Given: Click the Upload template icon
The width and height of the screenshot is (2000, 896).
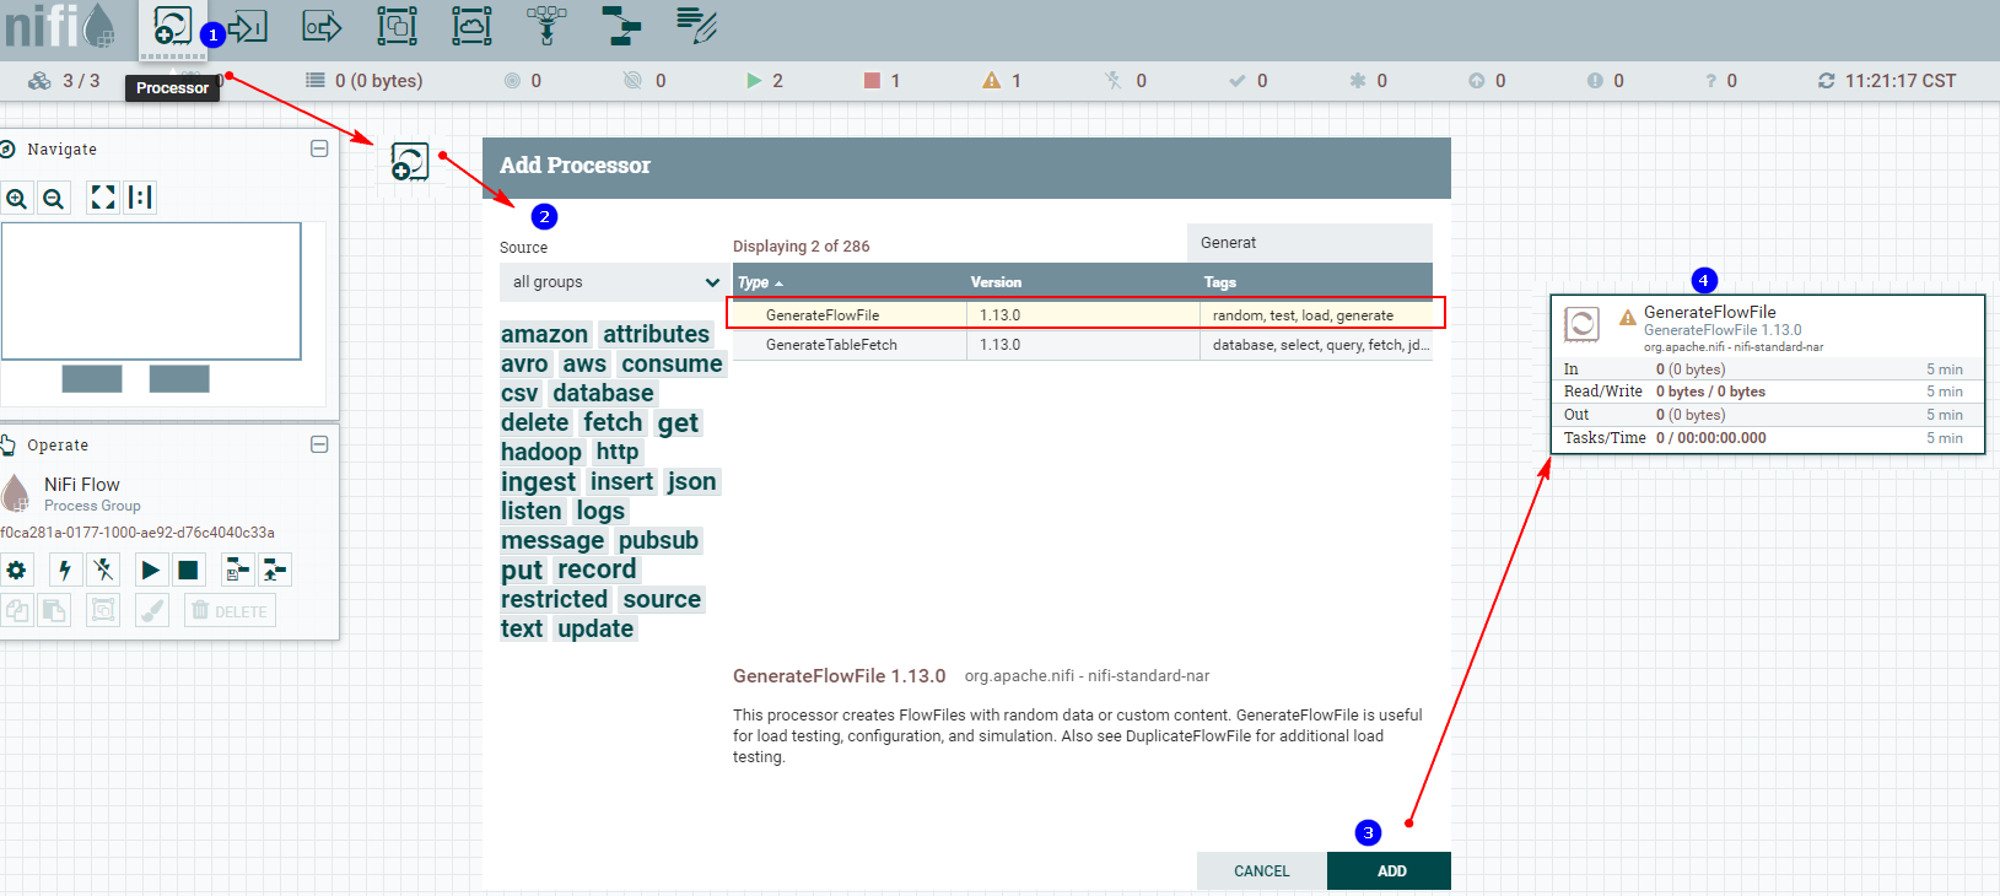Looking at the screenshot, I should pos(275,570).
